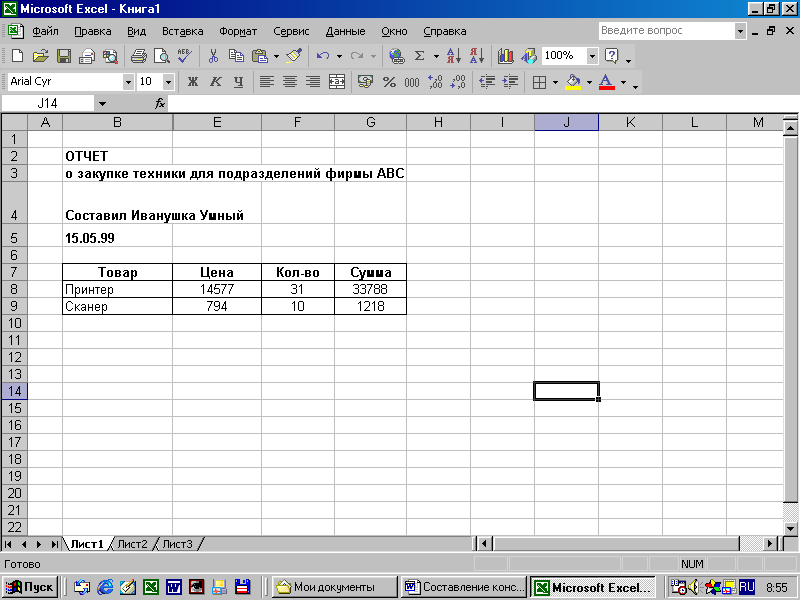This screenshot has width=800, height=600.
Task: Undo the last action
Action: [x=322, y=56]
